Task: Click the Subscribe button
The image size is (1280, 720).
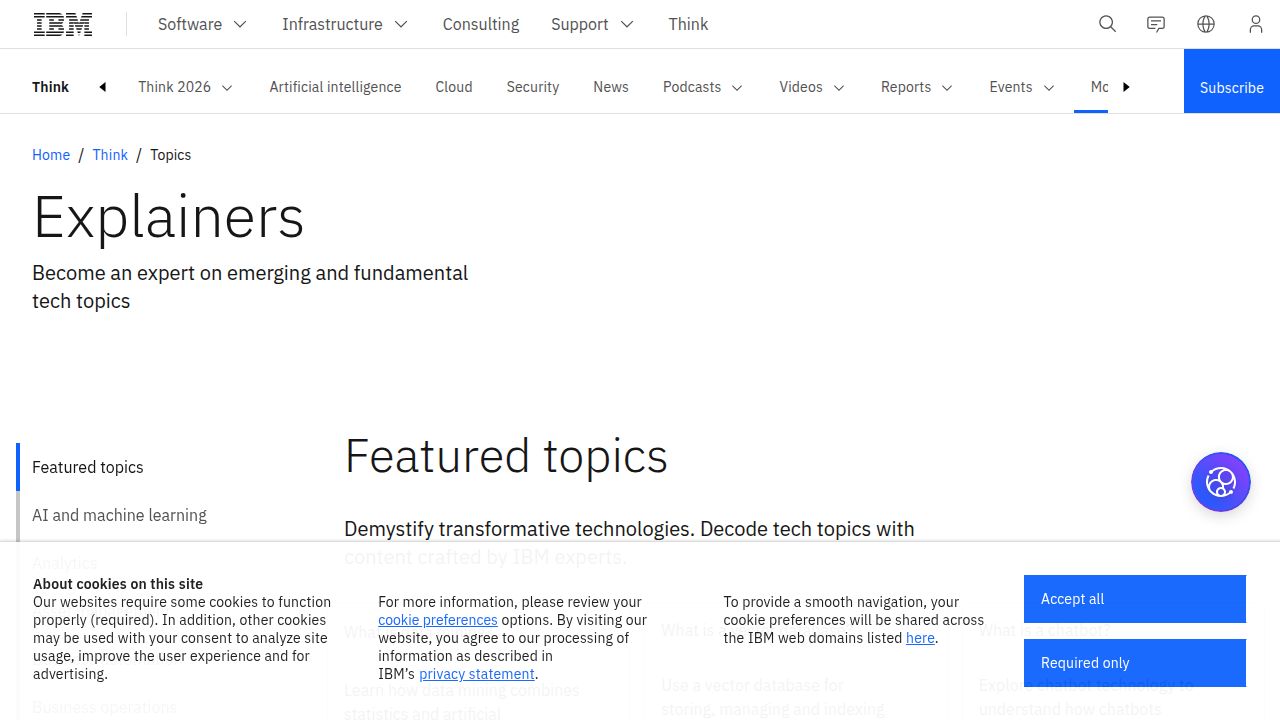Action: 1232,81
